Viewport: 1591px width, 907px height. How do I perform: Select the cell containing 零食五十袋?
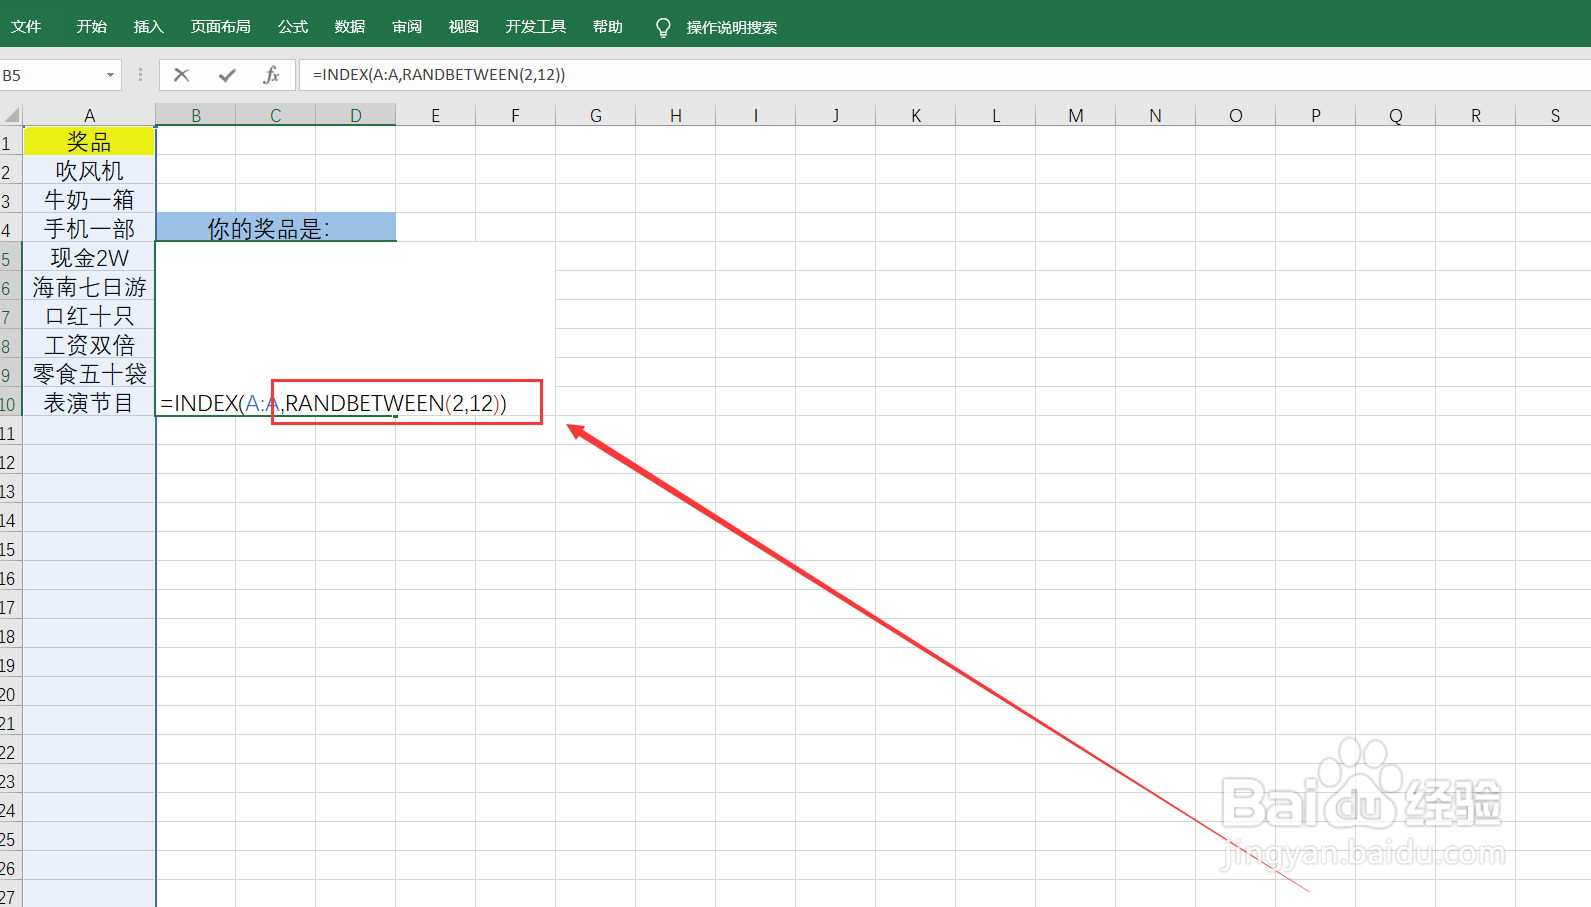[x=89, y=374]
